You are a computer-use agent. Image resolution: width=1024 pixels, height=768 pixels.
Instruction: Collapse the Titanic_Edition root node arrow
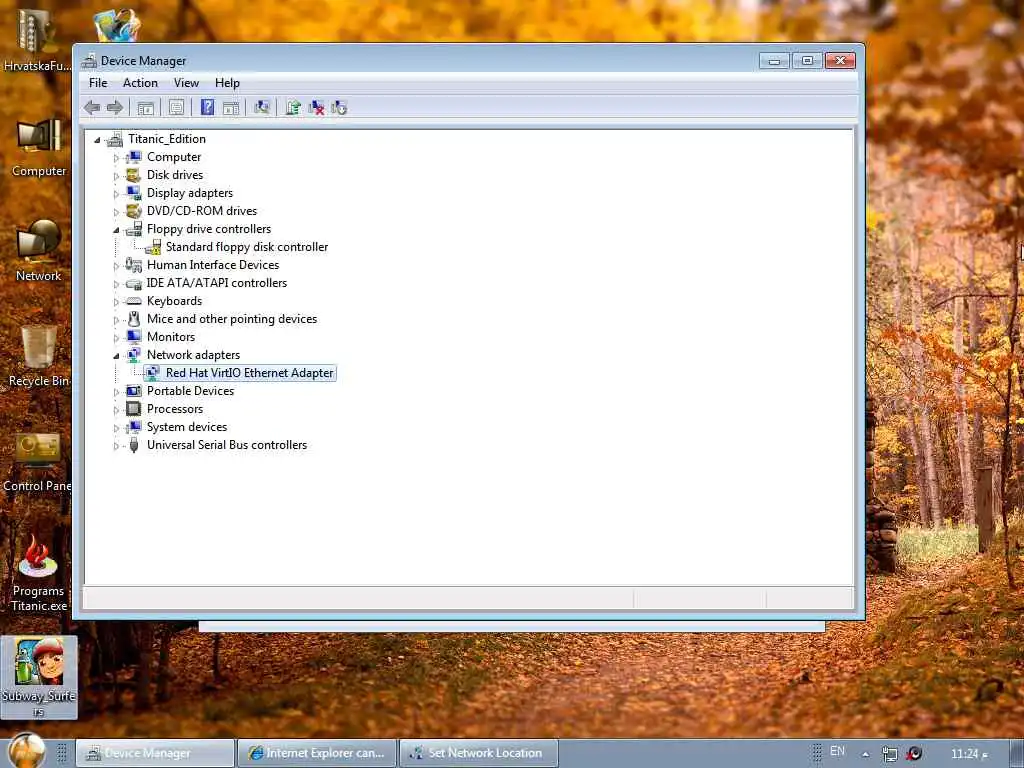(97, 140)
